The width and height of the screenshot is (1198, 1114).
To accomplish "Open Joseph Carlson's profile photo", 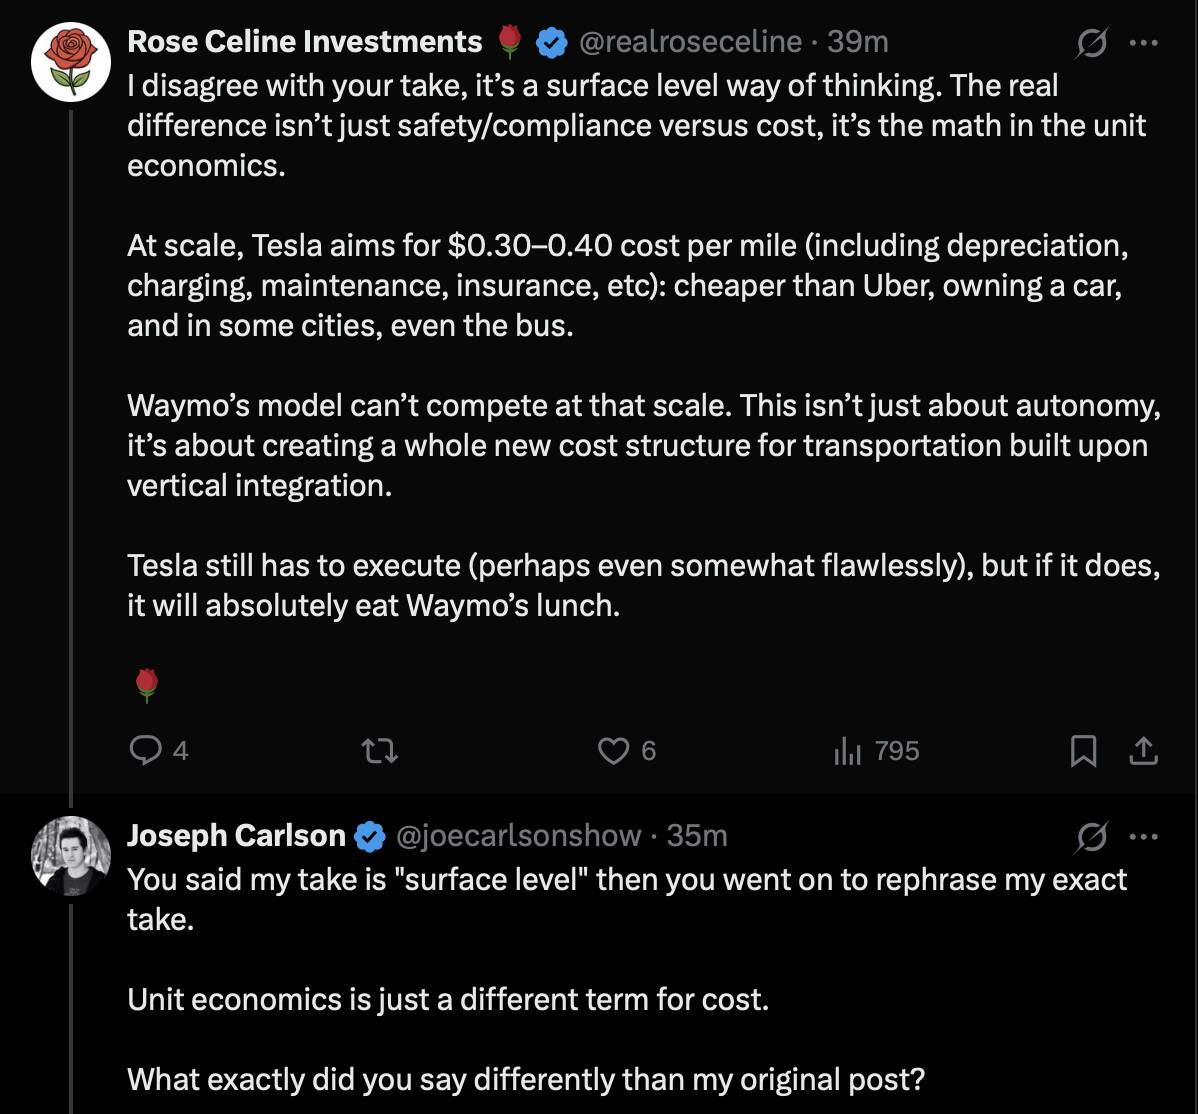I will click(x=70, y=853).
